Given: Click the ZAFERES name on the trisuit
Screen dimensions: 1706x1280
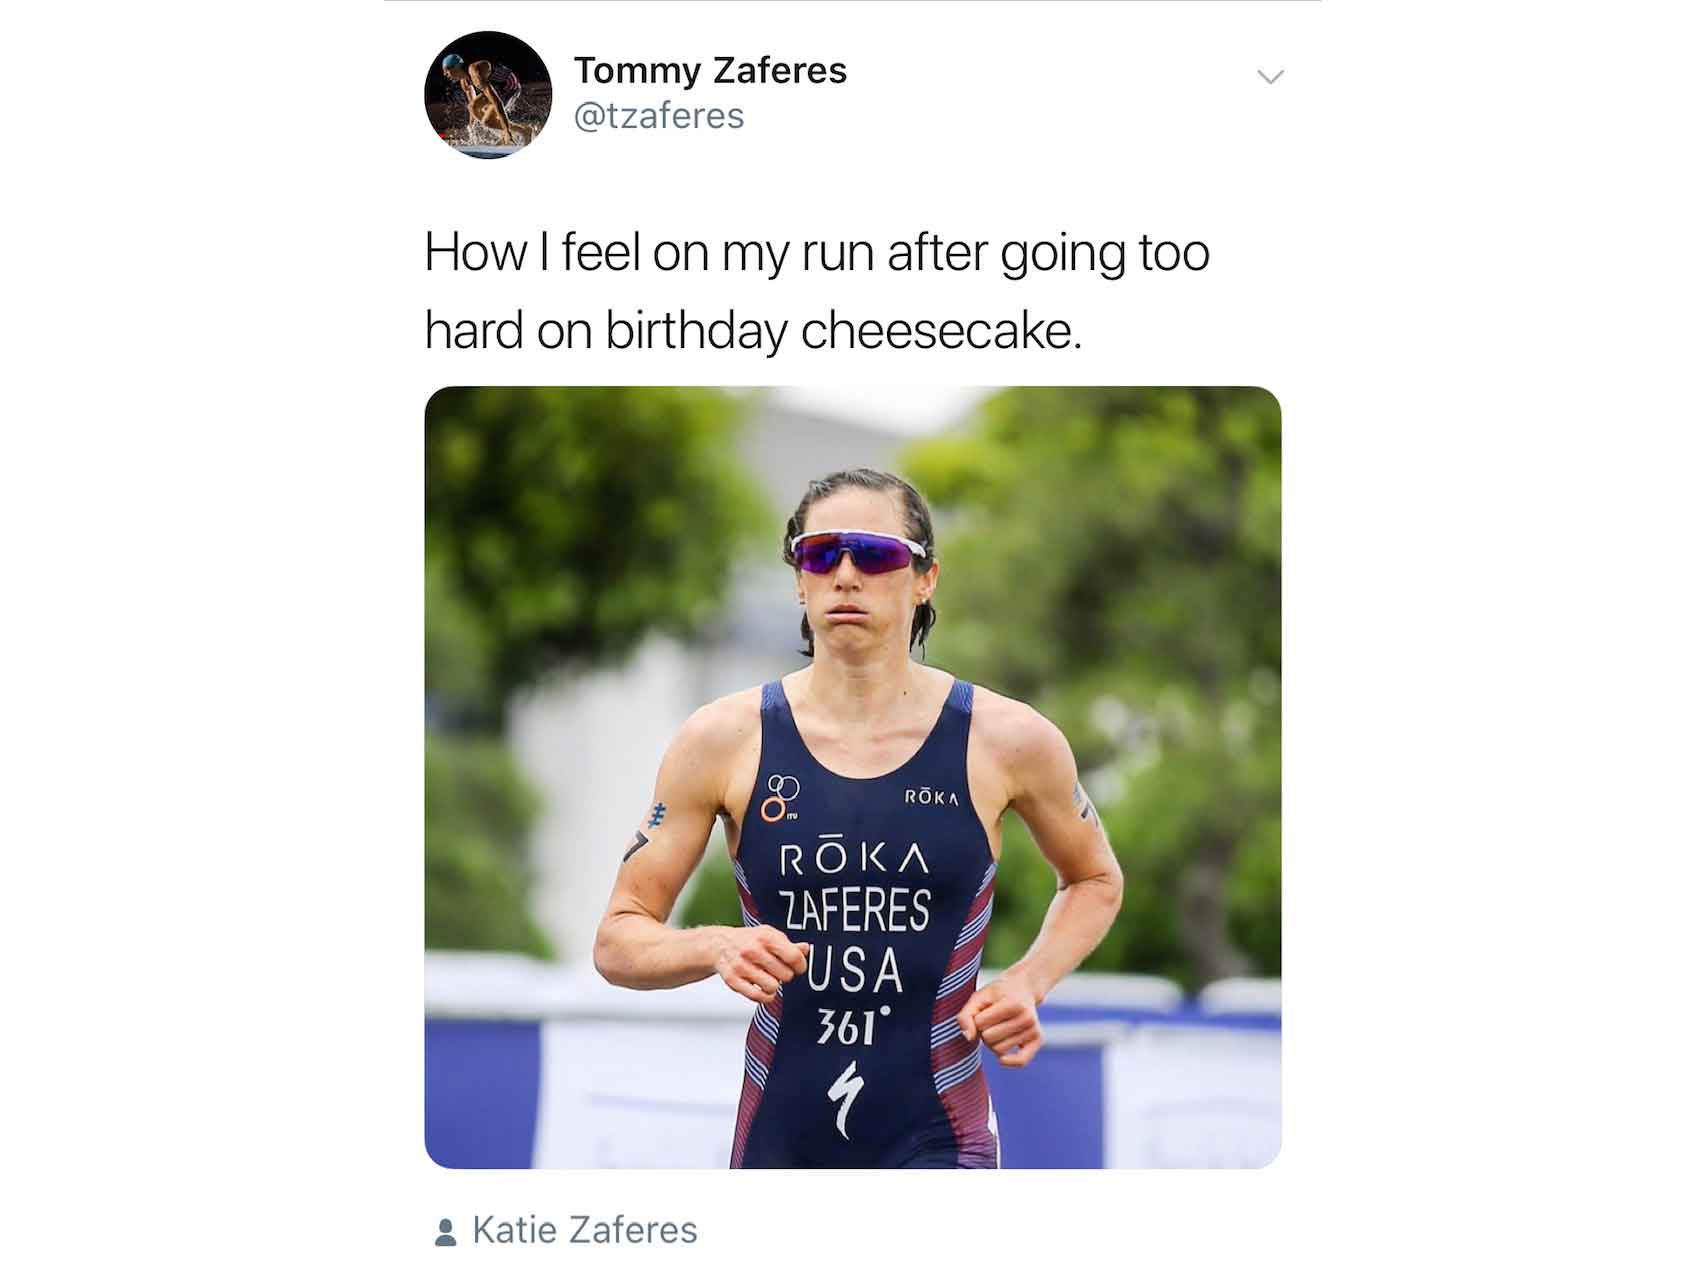Looking at the screenshot, I should [x=855, y=909].
